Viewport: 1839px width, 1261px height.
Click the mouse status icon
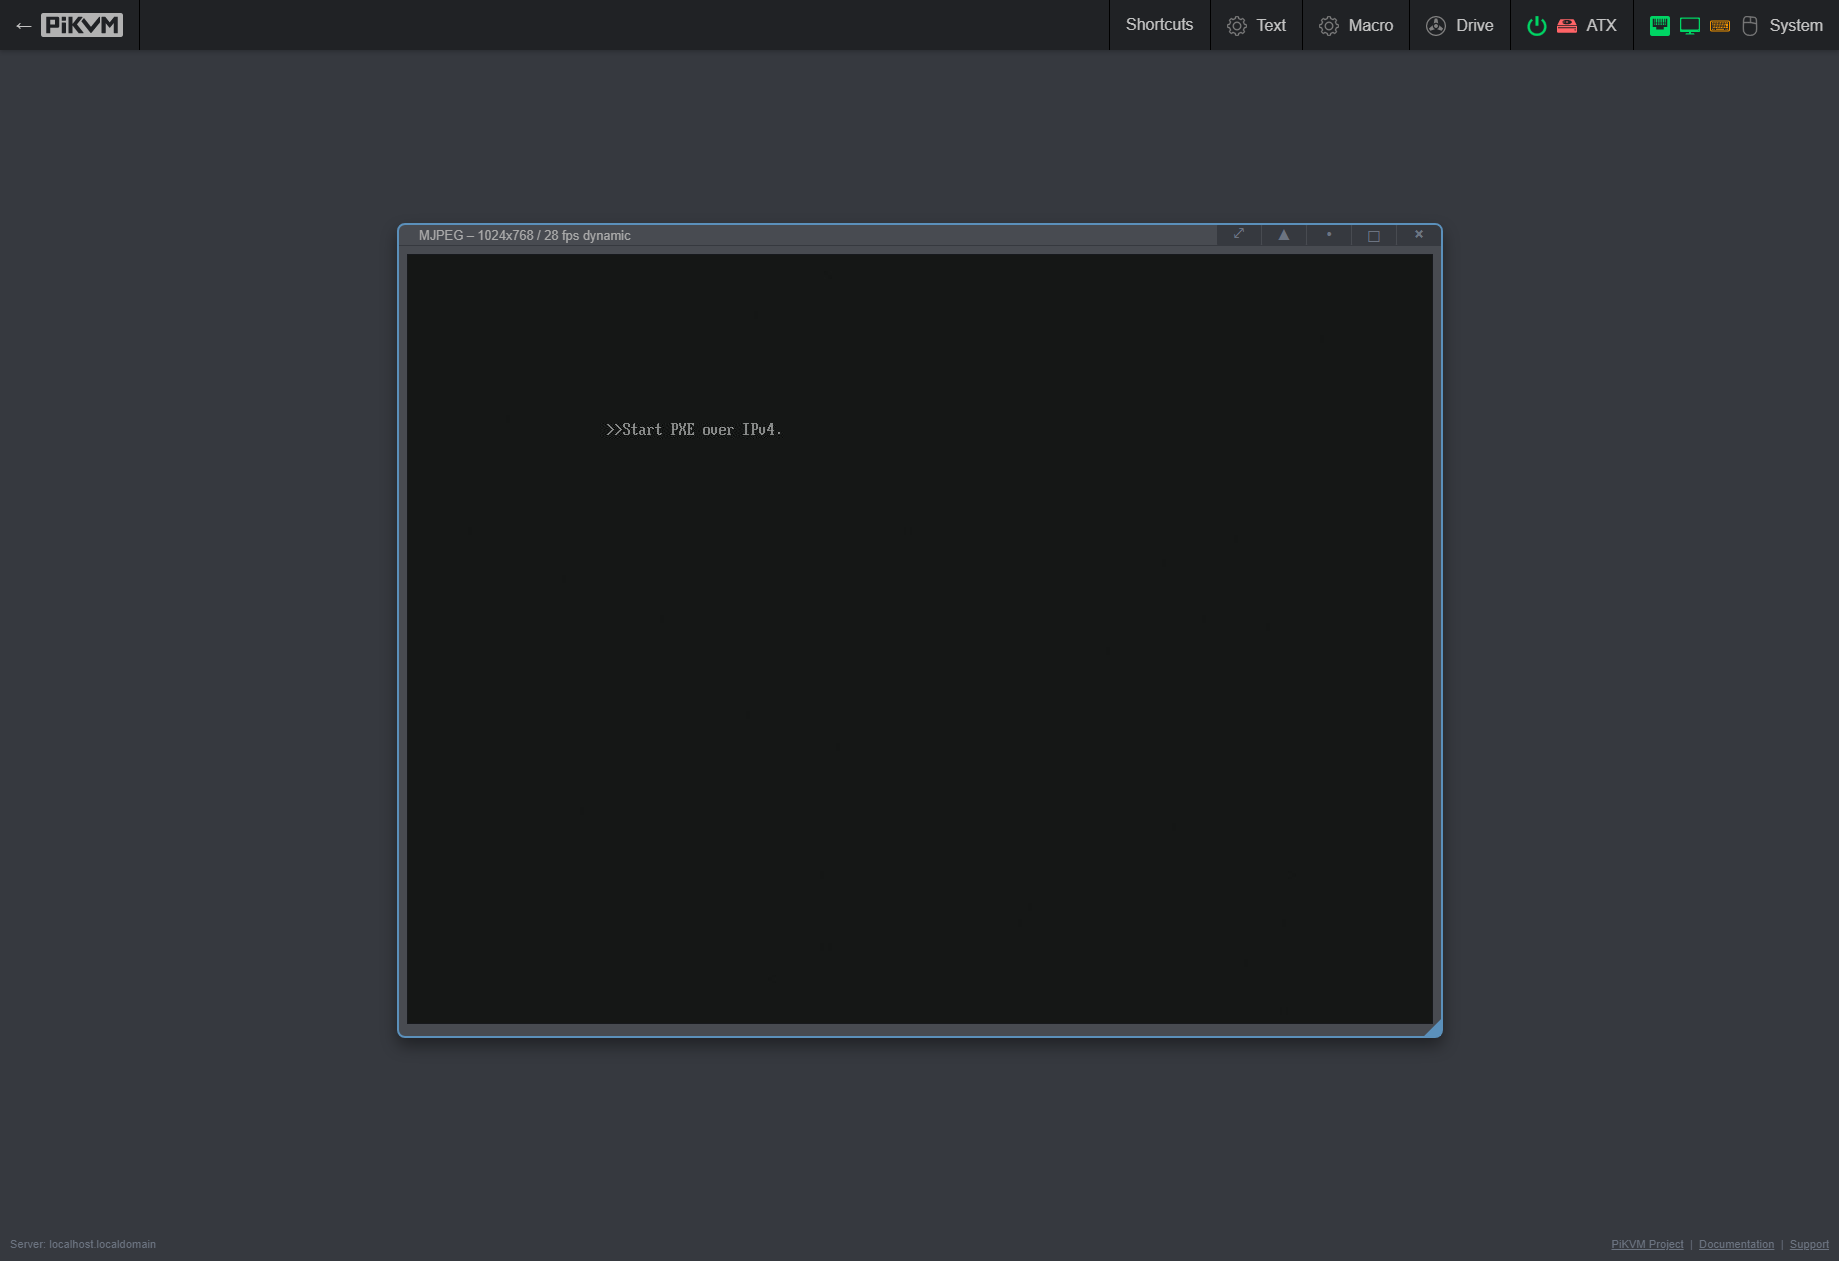1749,26
